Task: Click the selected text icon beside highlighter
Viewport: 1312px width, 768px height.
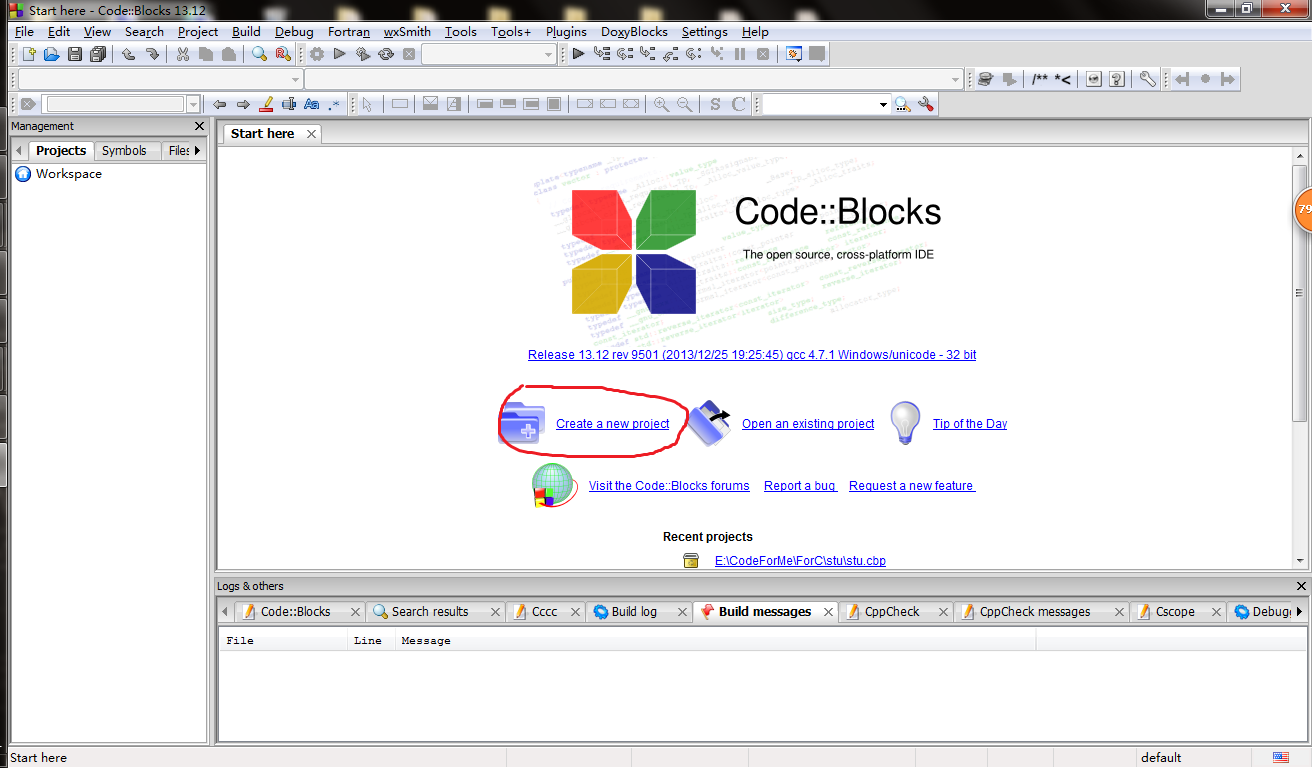Action: click(289, 104)
